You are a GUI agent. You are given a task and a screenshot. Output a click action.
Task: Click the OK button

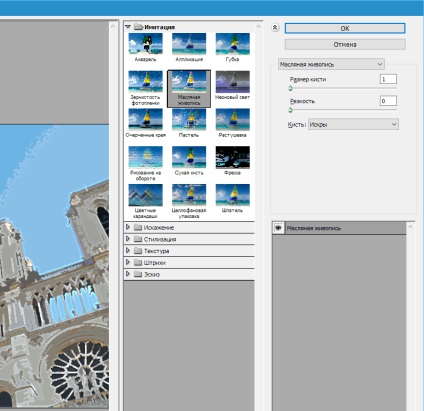pyautogui.click(x=345, y=28)
